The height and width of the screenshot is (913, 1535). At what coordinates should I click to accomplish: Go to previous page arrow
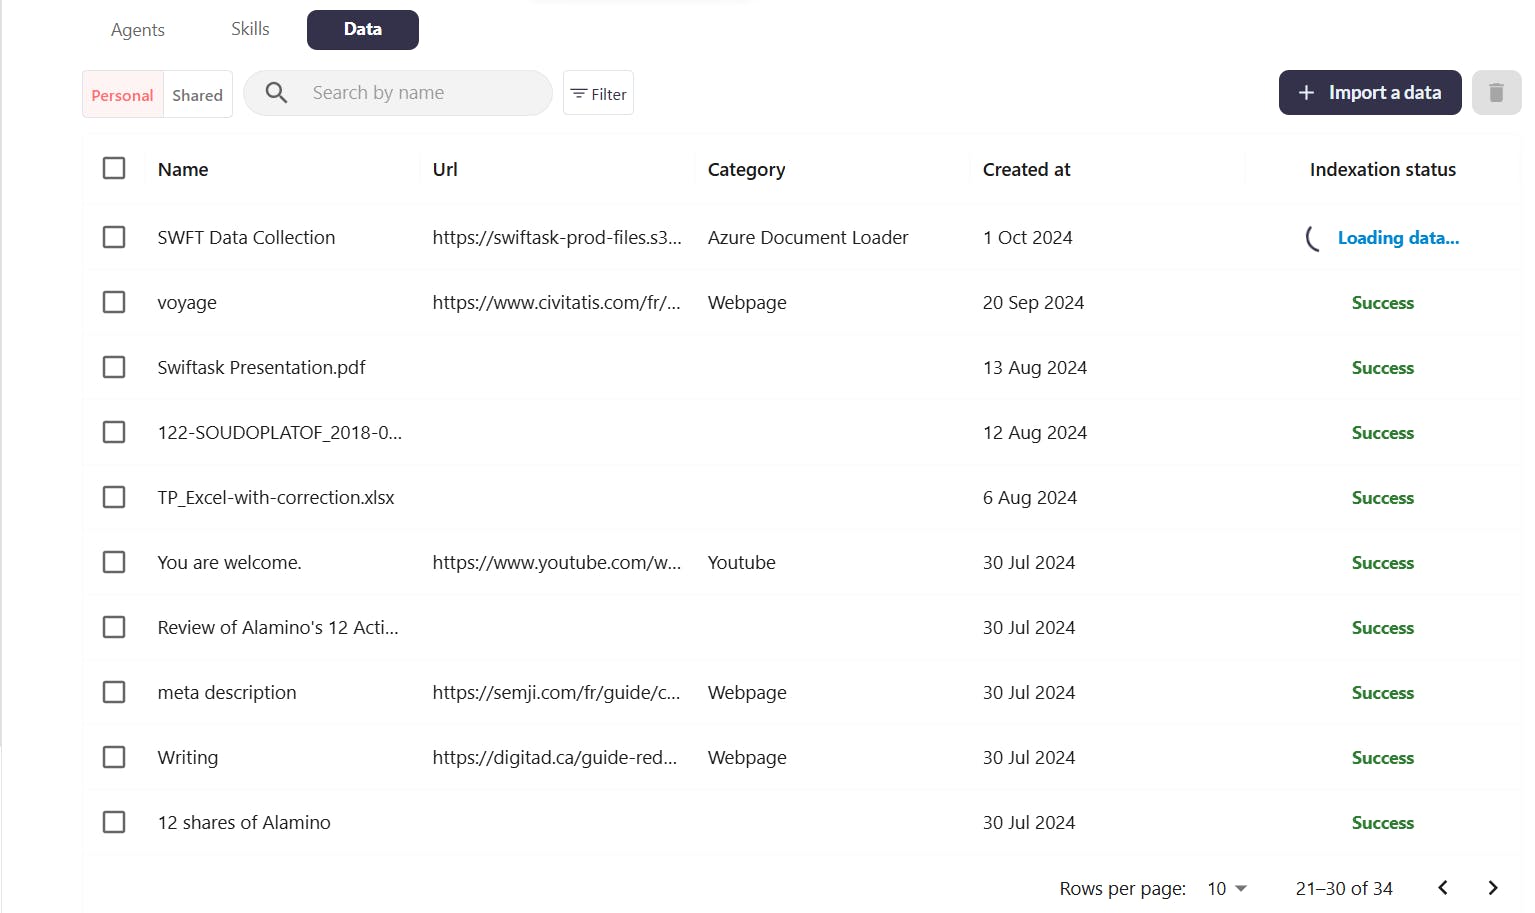pos(1443,888)
